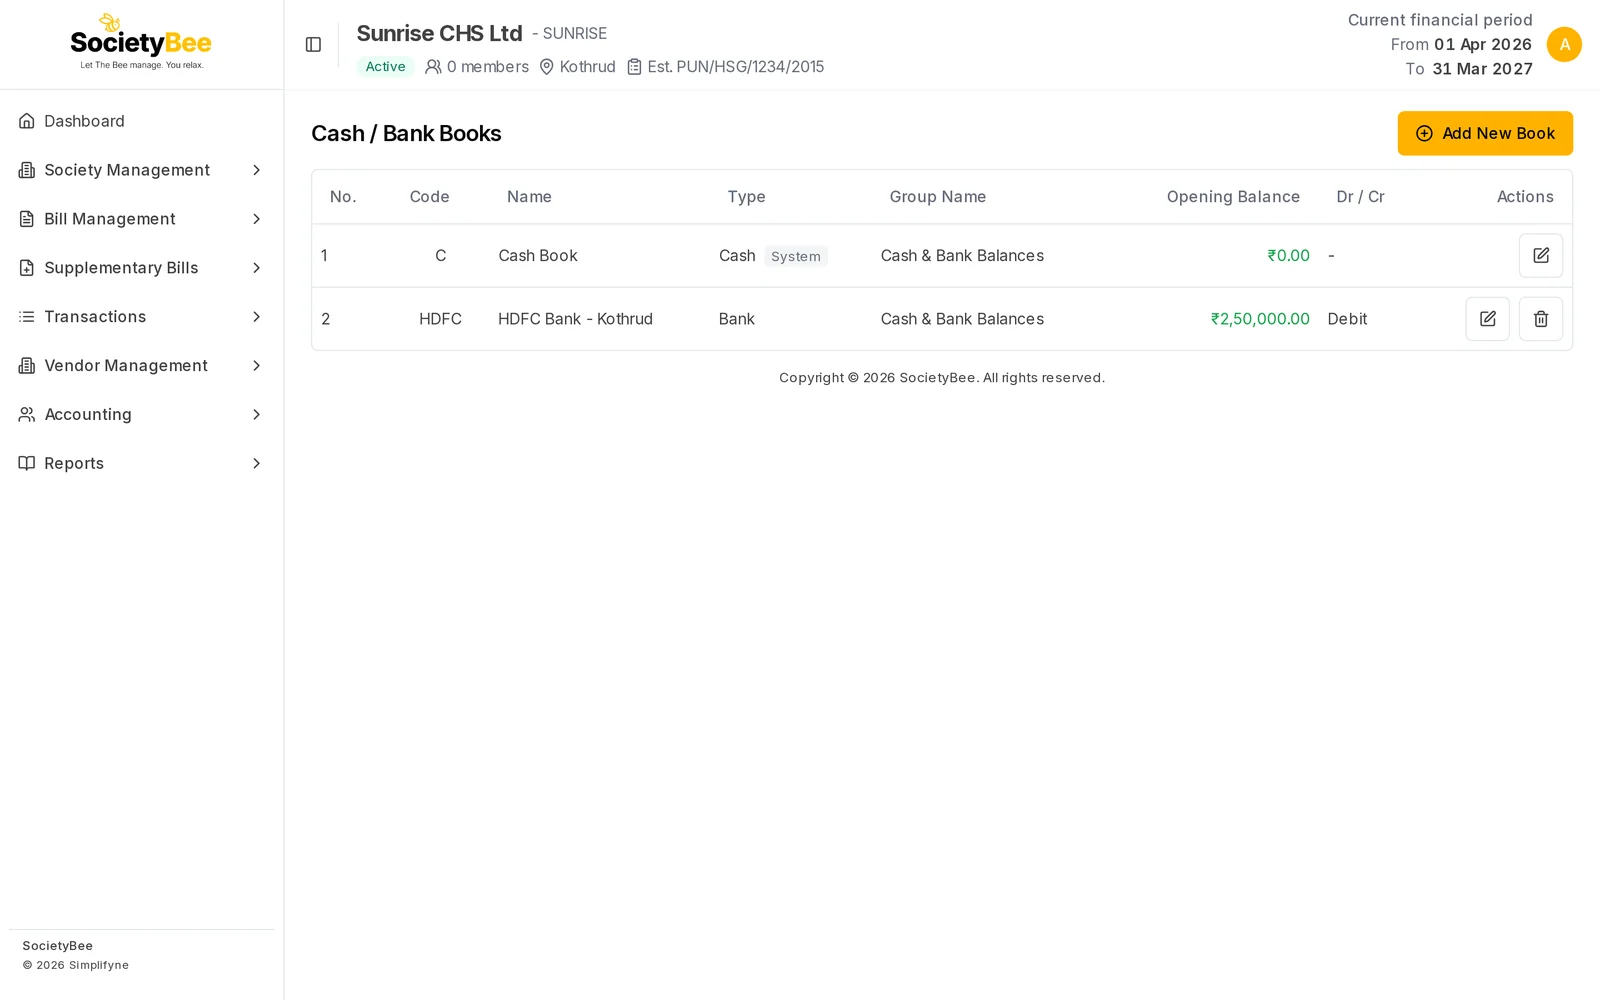This screenshot has width=1600, height=1000.
Task: Click the ₹0.00 opening balance
Action: click(1288, 256)
